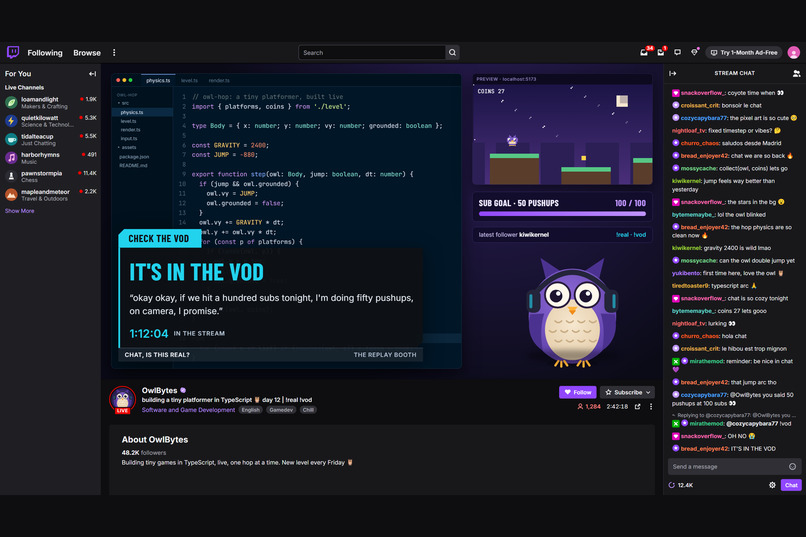Click yukibento on "first time here" message
This screenshot has height=537, width=806.
tap(686, 273)
